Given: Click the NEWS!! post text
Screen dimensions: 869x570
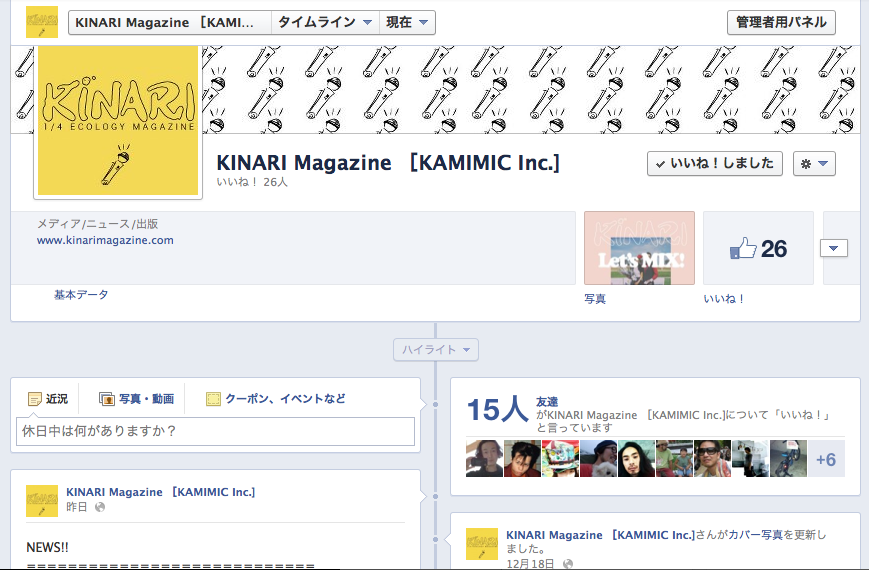Looking at the screenshot, I should 48,547.
